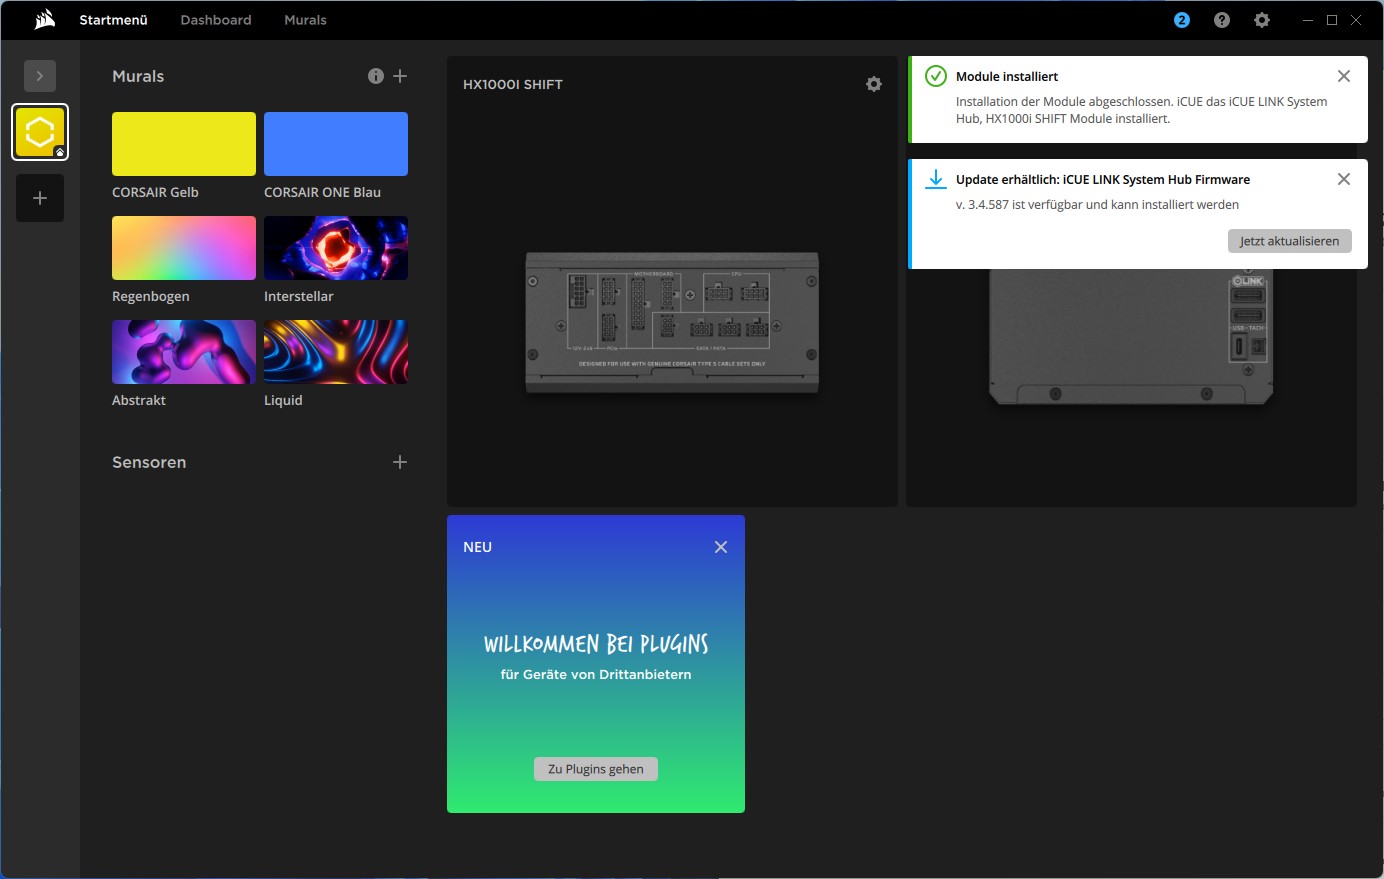
Task: Close the Willkommen bei Plugins card
Action: tap(721, 547)
